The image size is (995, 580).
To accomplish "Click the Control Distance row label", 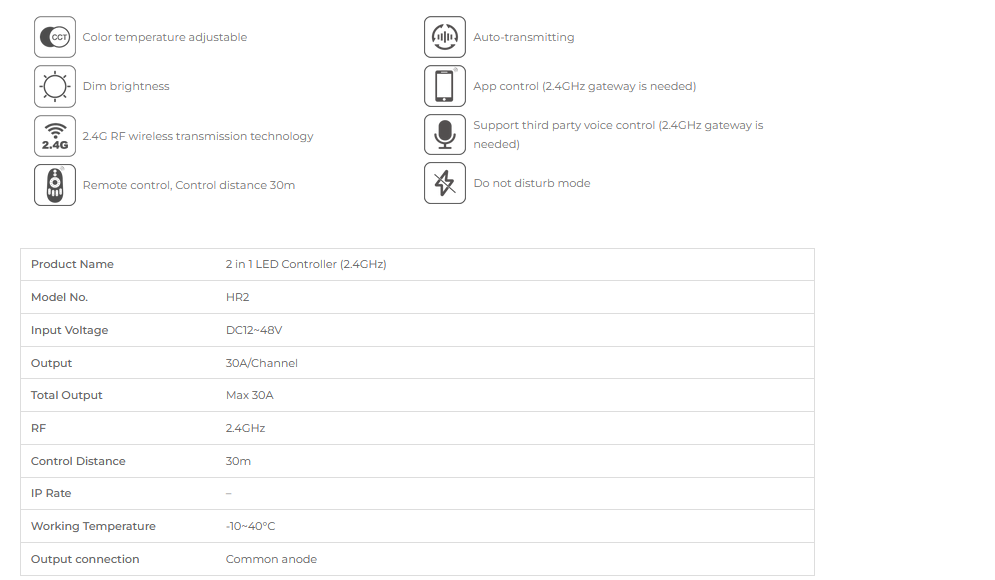I will click(x=78, y=461).
